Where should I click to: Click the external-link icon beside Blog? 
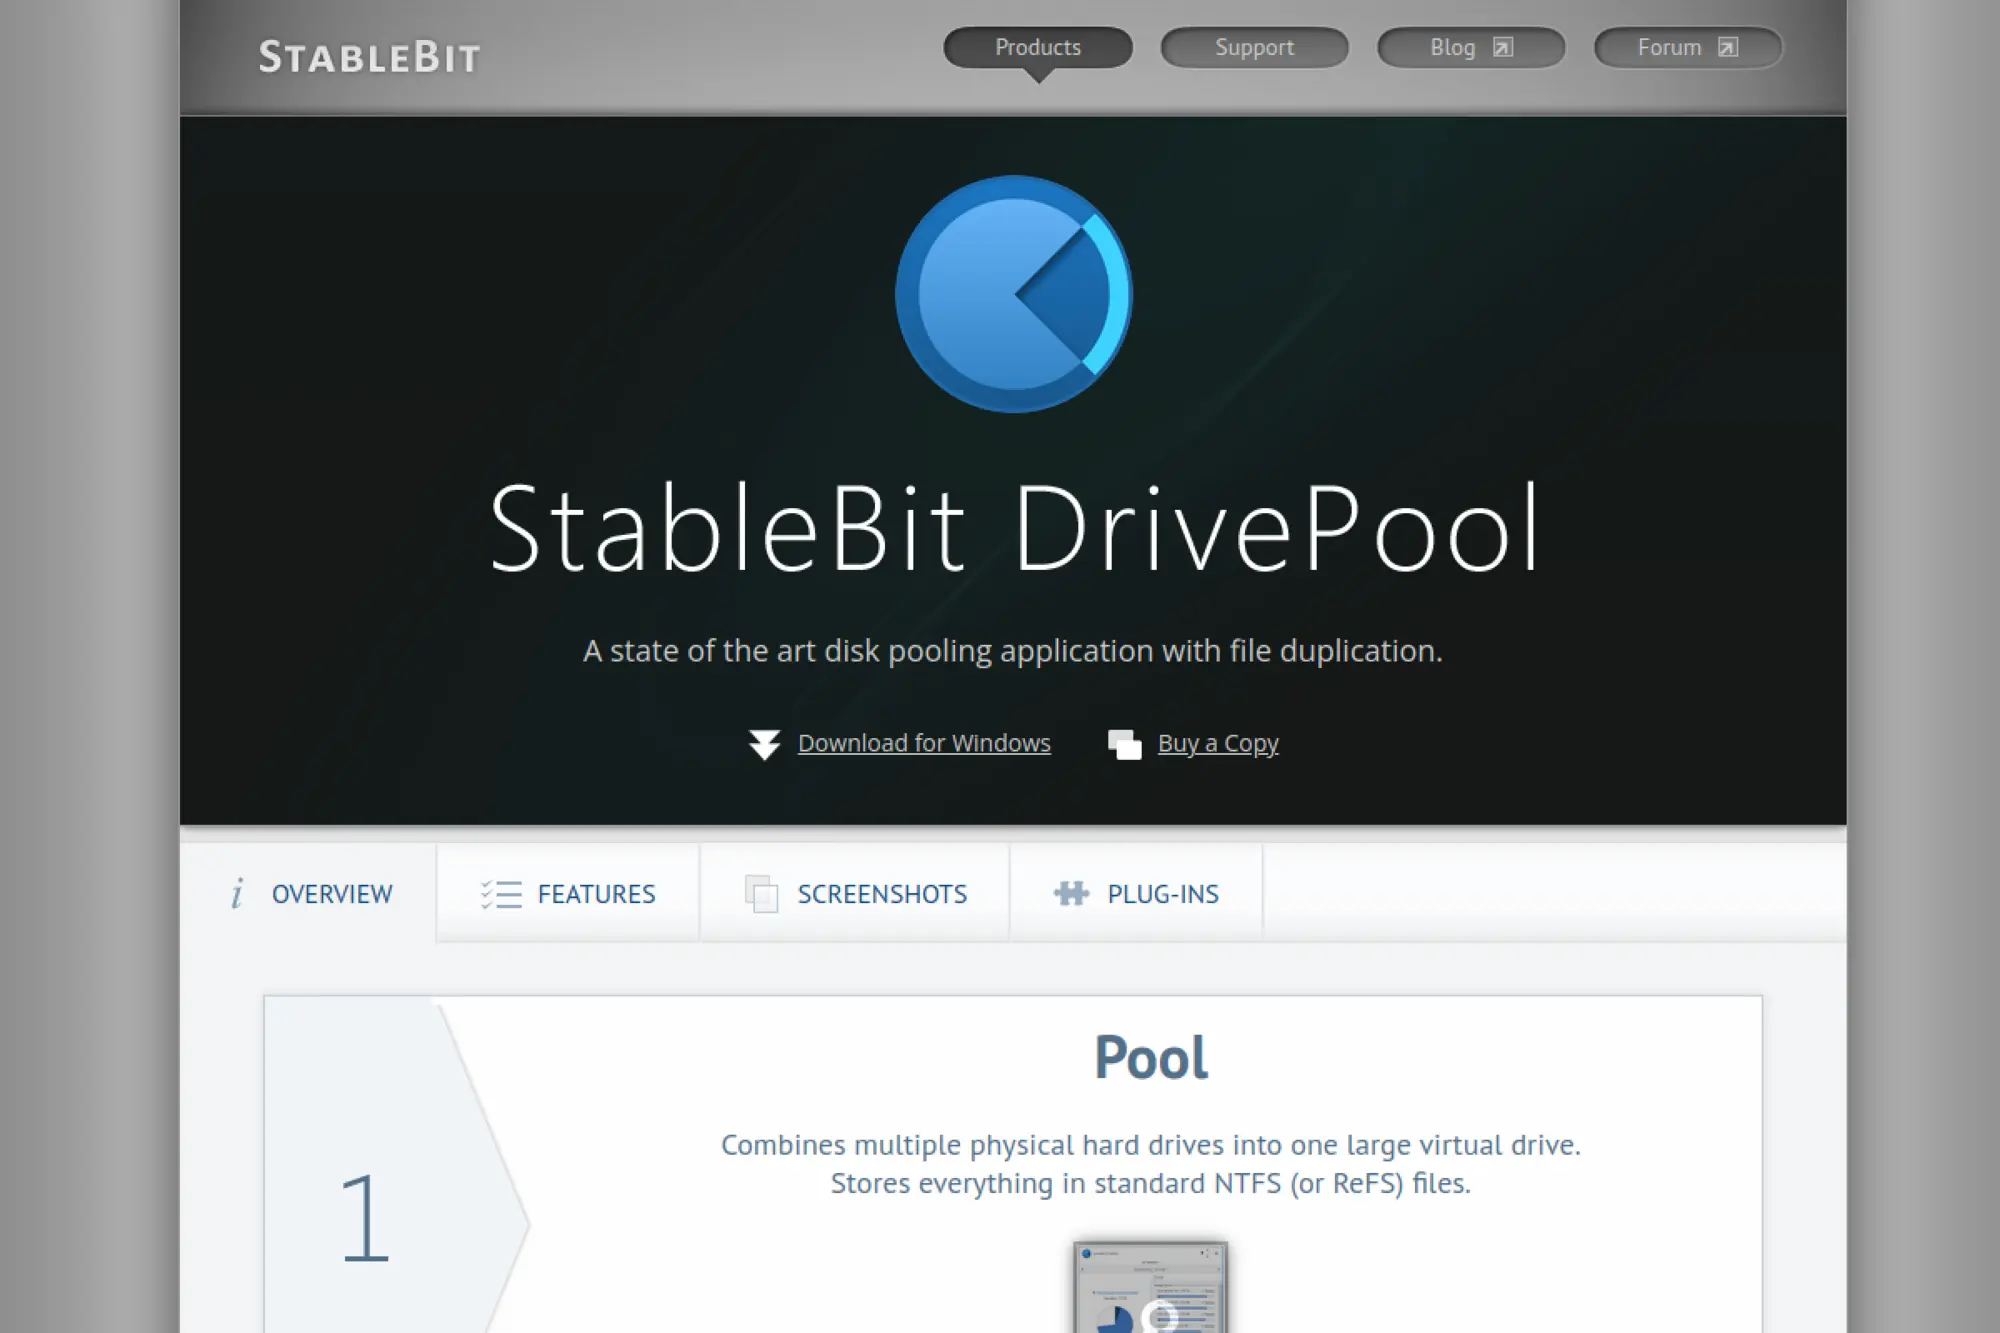(1504, 46)
